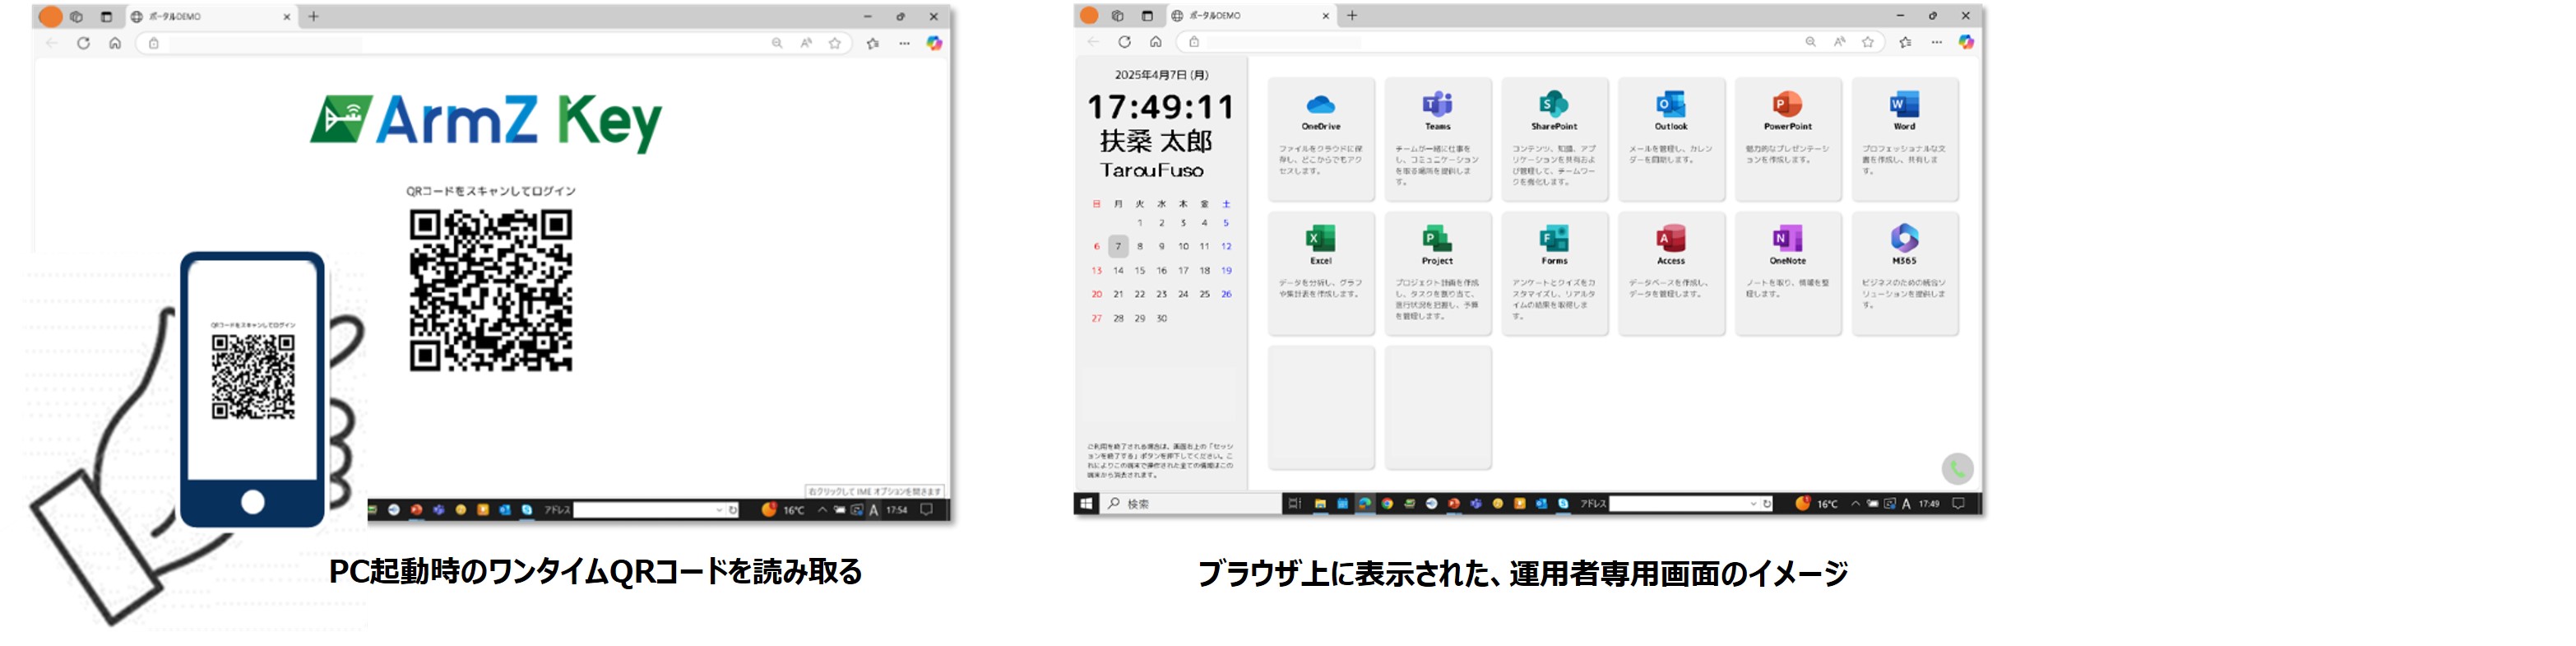Click the IME 'A' indicator in the QR login taskbar
The height and width of the screenshot is (646, 2576).
(x=873, y=510)
